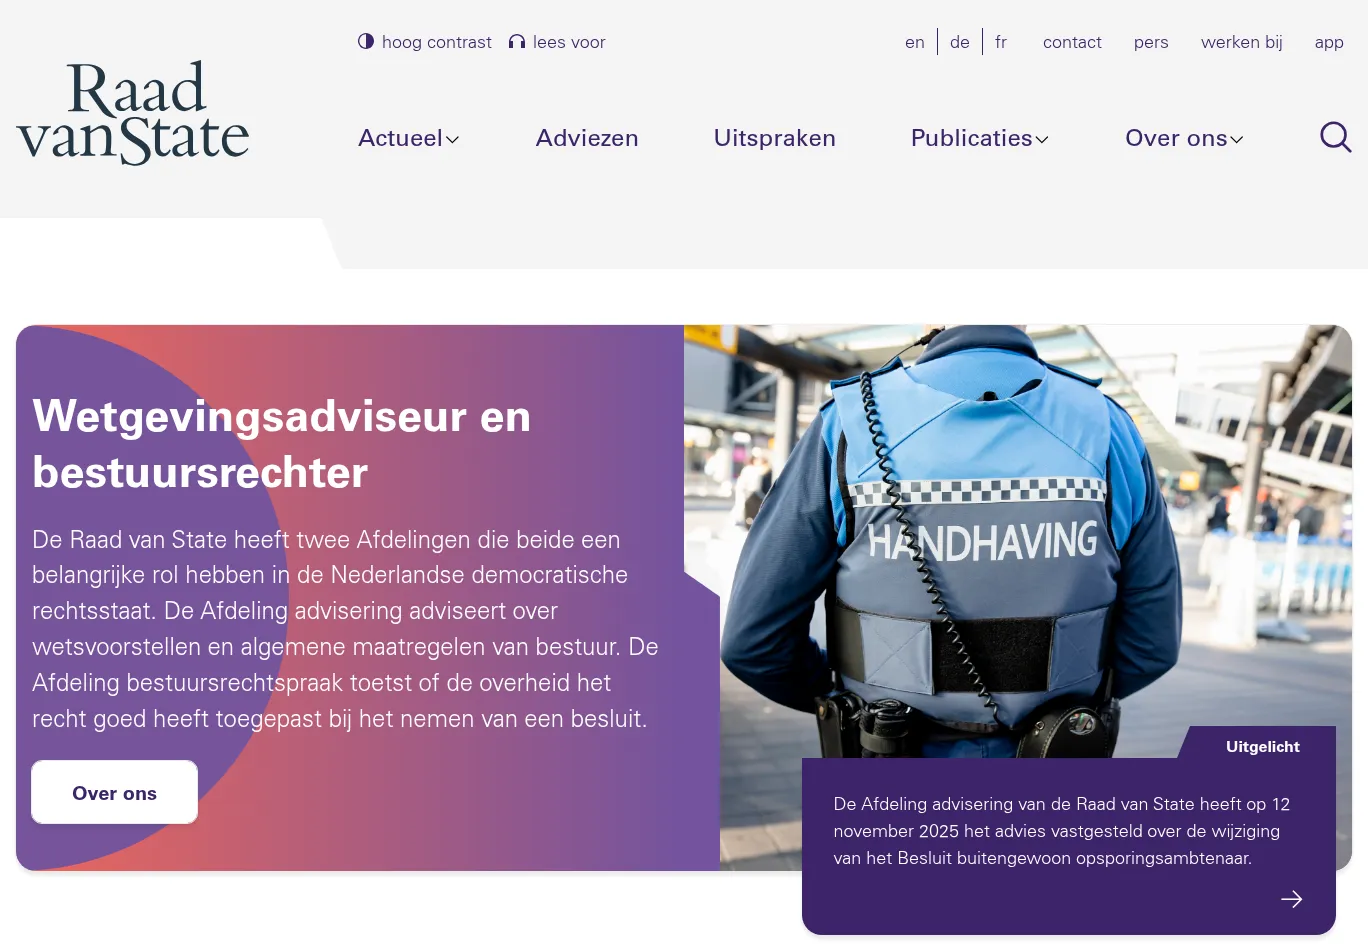Click the search magnifier icon
1368x950 pixels.
1335,137
